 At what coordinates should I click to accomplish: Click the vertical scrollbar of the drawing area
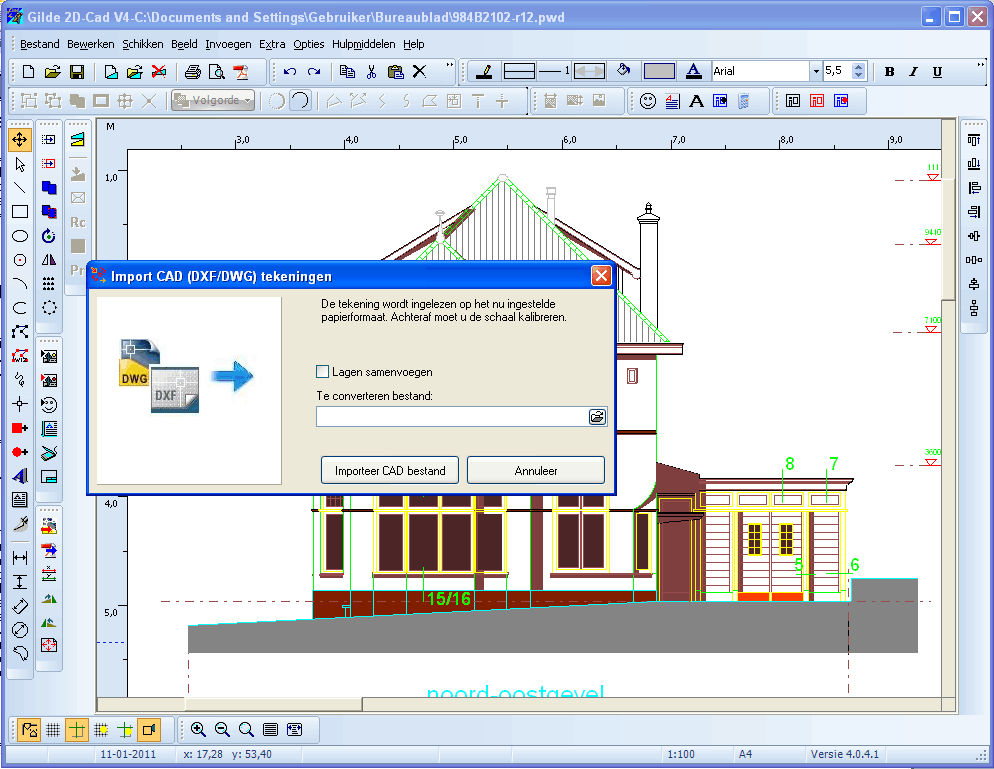(x=948, y=408)
